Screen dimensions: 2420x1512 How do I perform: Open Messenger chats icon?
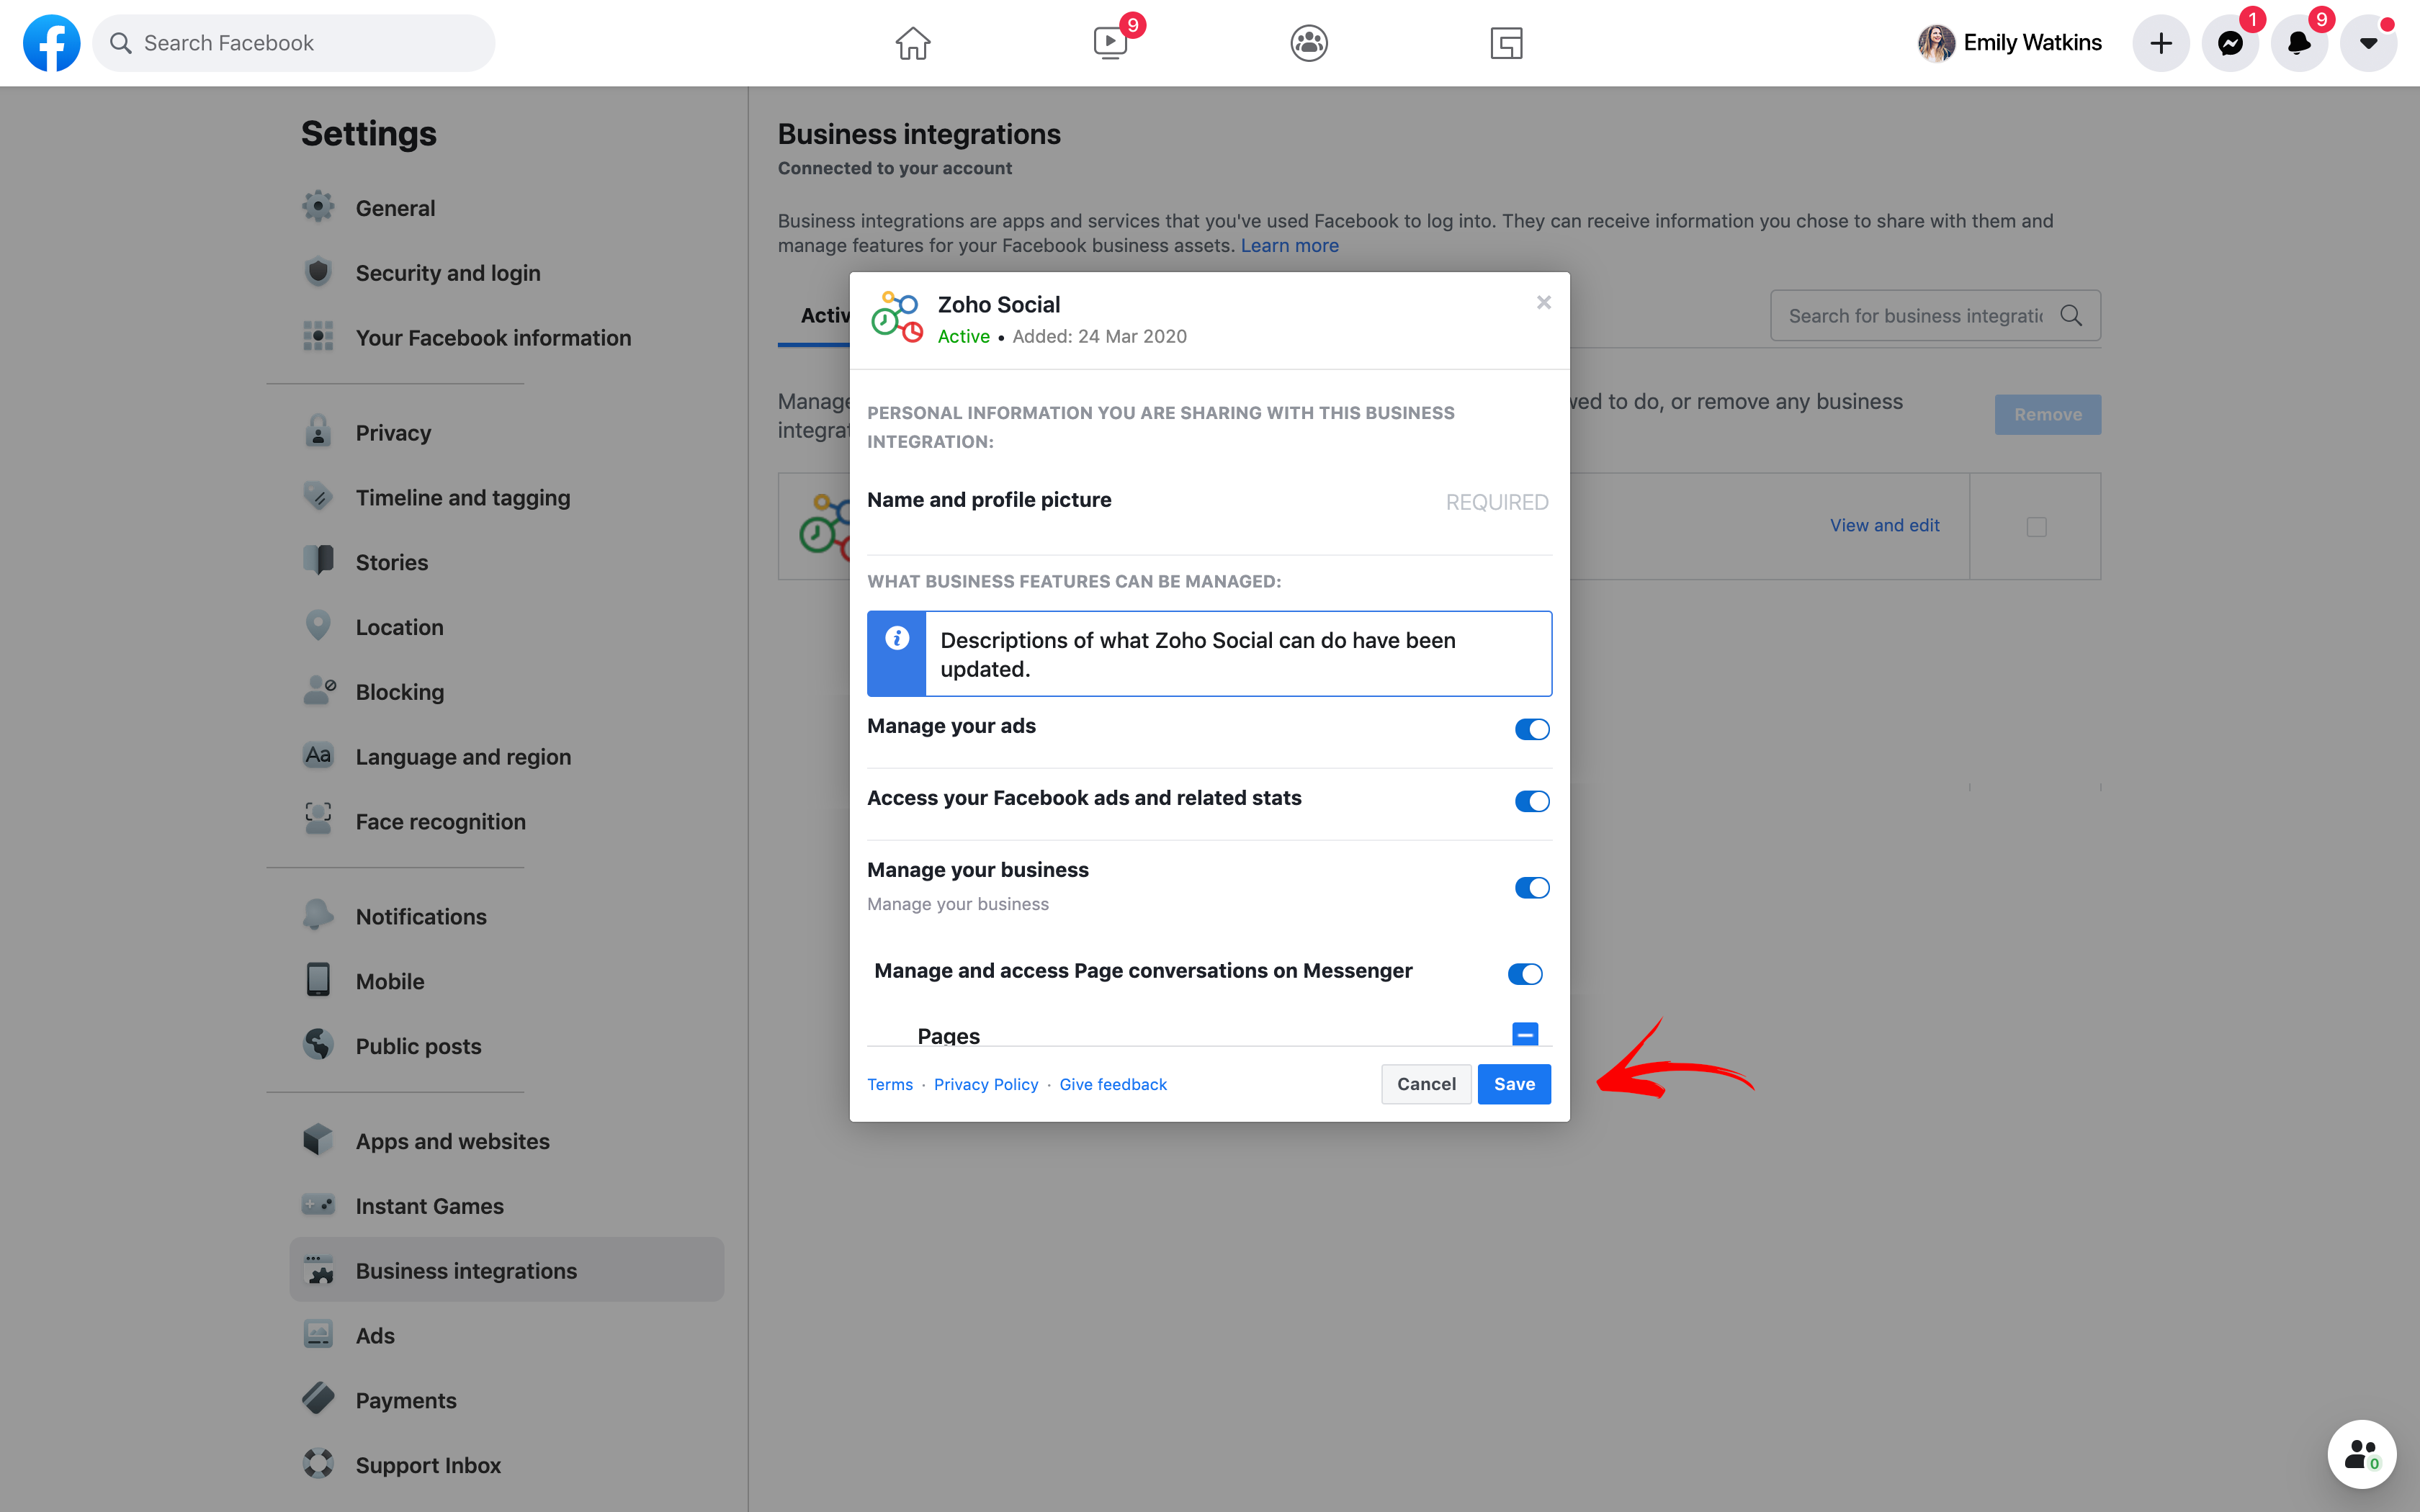pos(2230,43)
